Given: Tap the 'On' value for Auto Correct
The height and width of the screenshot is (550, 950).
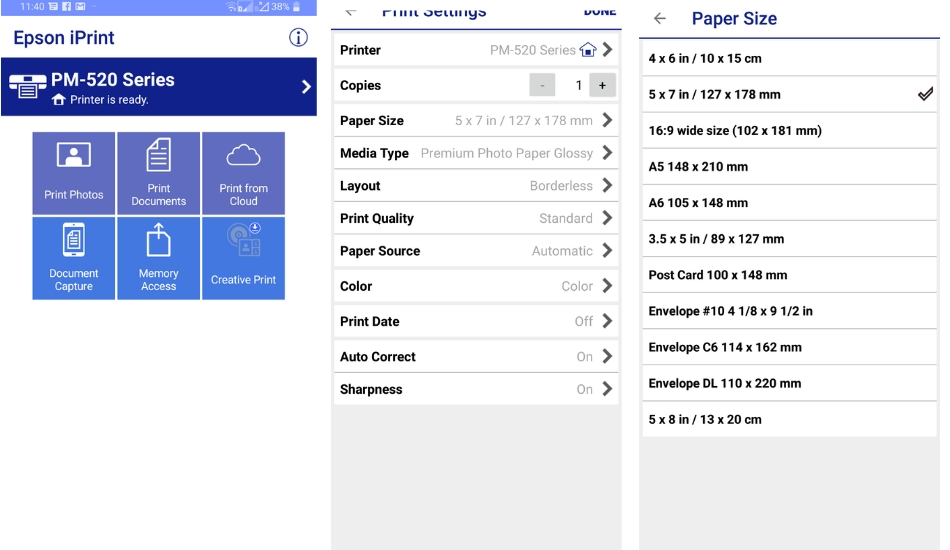Looking at the screenshot, I should pos(585,356).
